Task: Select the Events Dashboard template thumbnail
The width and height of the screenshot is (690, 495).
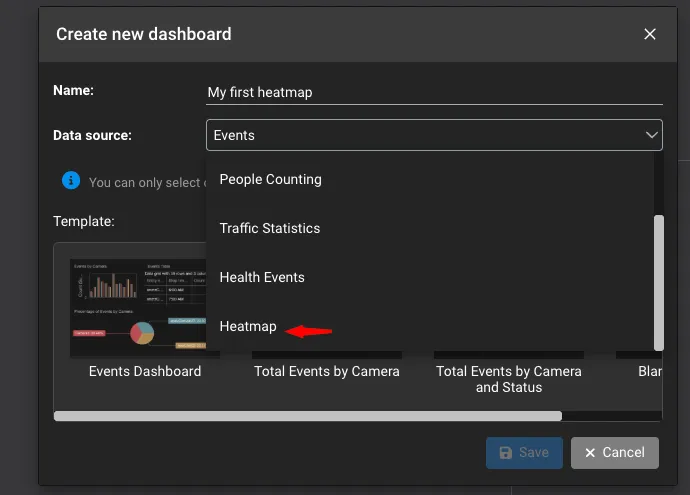Action: [x=138, y=308]
